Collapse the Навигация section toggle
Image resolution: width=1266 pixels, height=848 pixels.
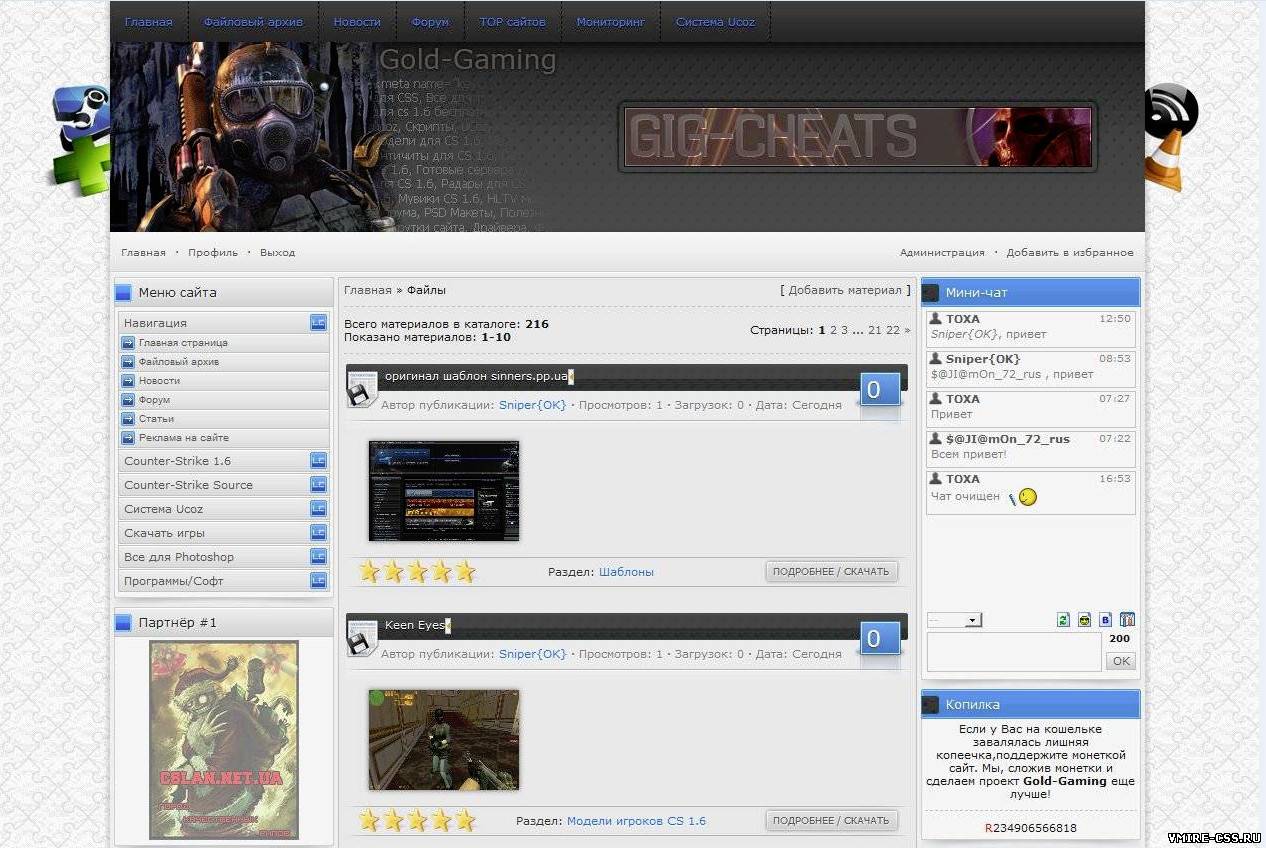pos(318,323)
